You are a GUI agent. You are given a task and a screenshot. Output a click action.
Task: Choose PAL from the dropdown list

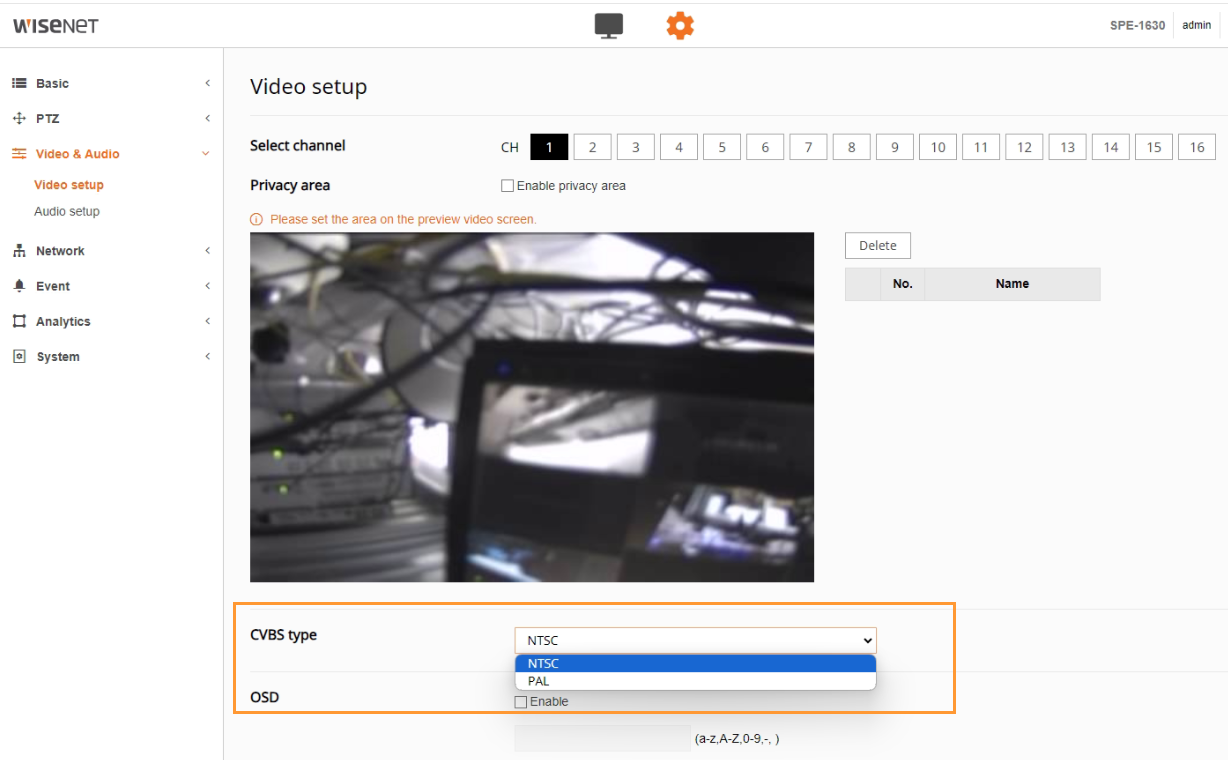tap(695, 681)
